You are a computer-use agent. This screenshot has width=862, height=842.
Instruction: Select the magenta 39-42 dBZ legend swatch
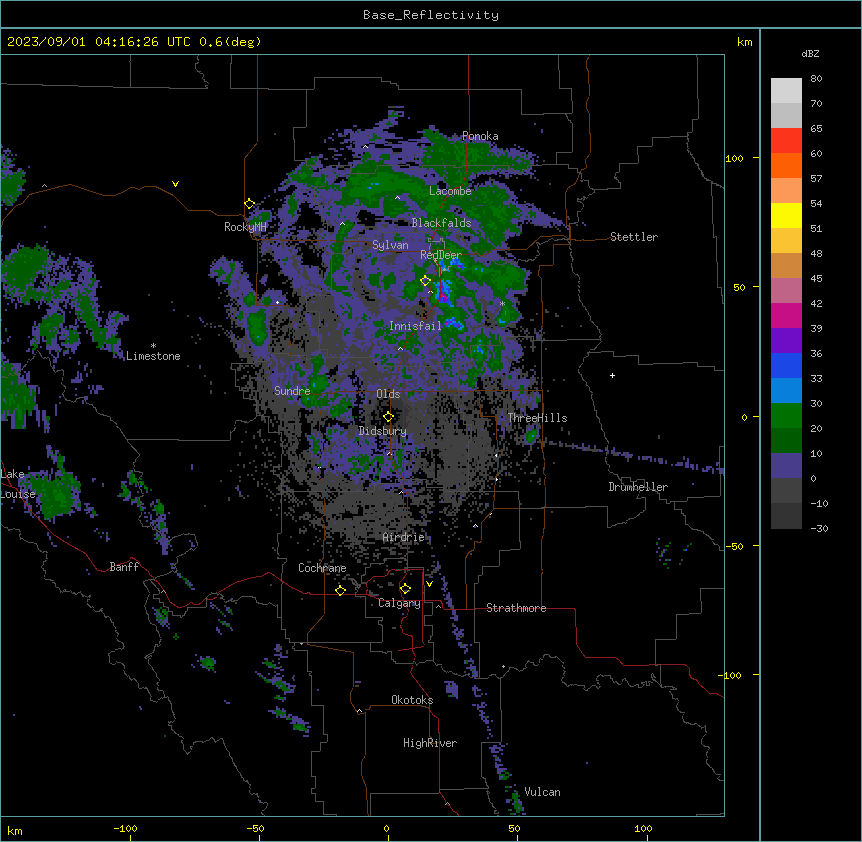tap(786, 315)
